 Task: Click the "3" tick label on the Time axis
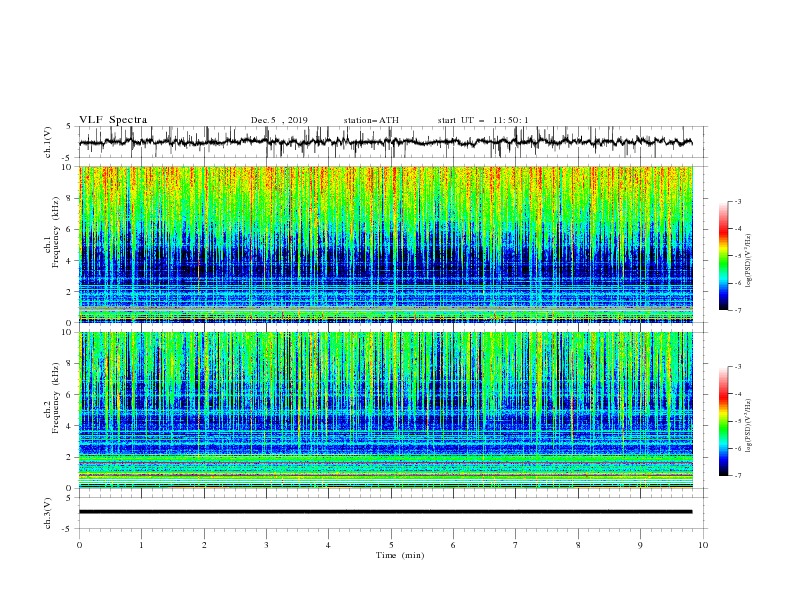(x=266, y=545)
